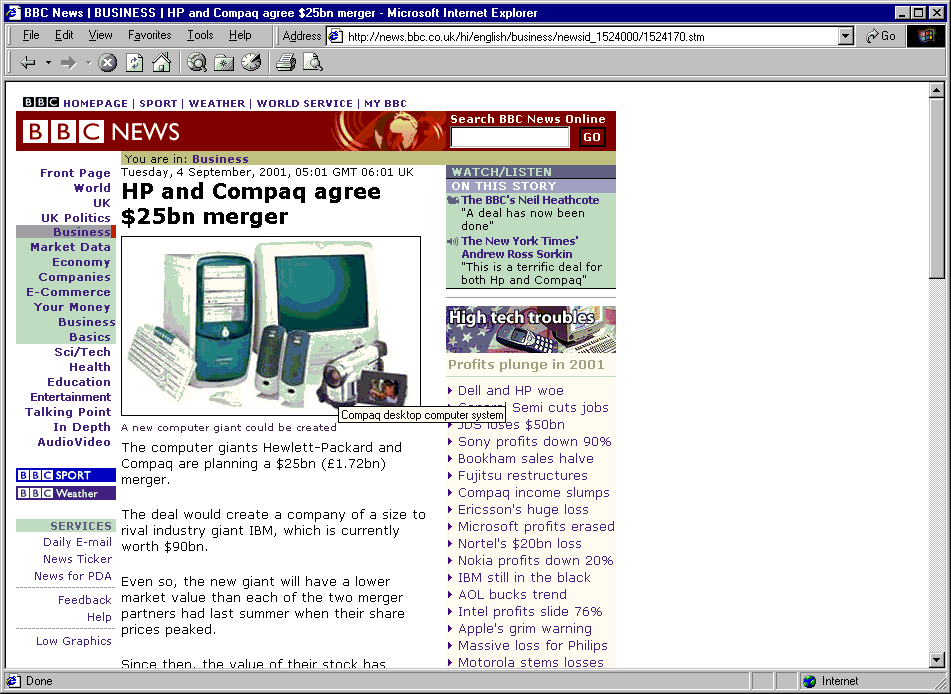
Task: Click the red GO search button
Action: click(591, 138)
